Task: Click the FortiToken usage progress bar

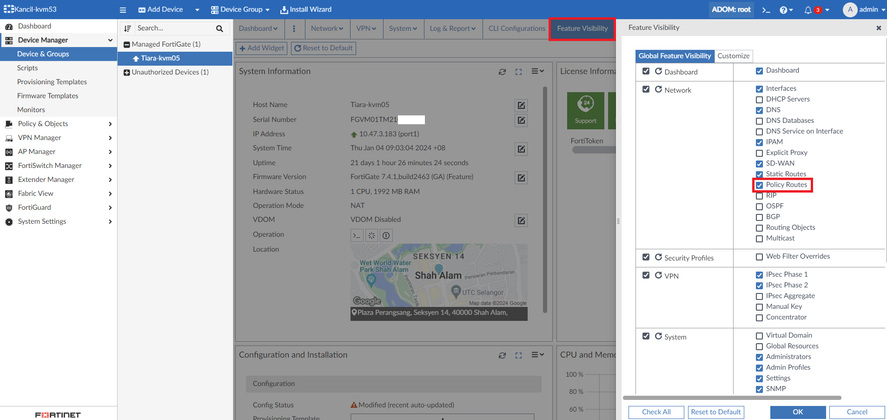Action: click(x=594, y=151)
